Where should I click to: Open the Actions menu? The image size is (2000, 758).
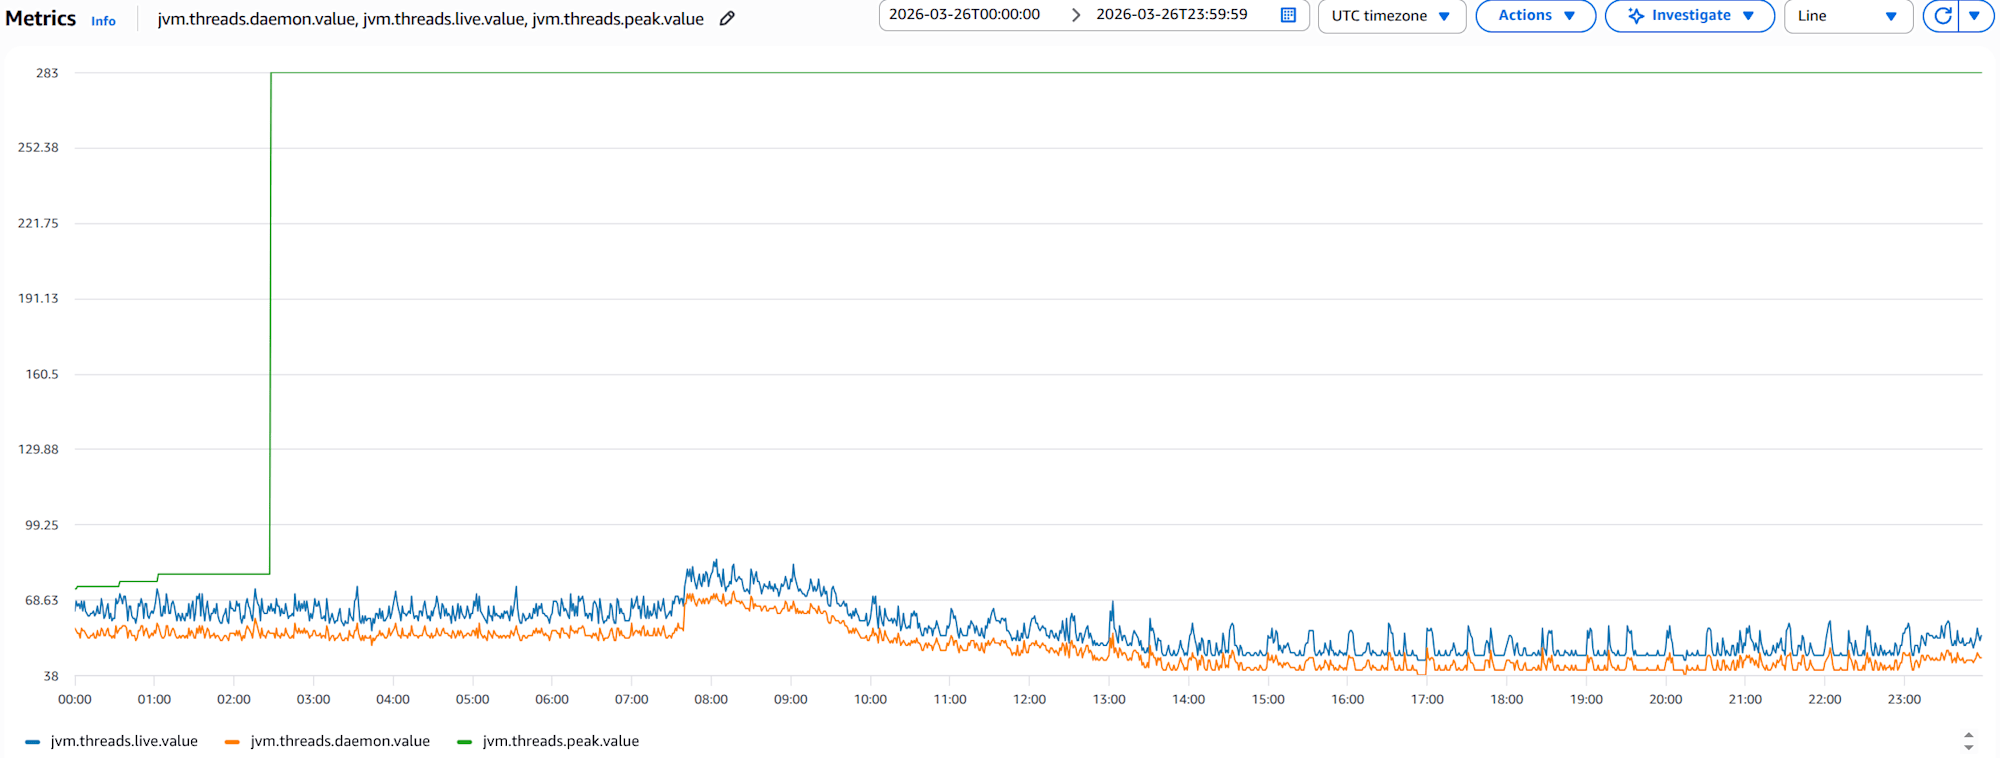tap(1535, 16)
